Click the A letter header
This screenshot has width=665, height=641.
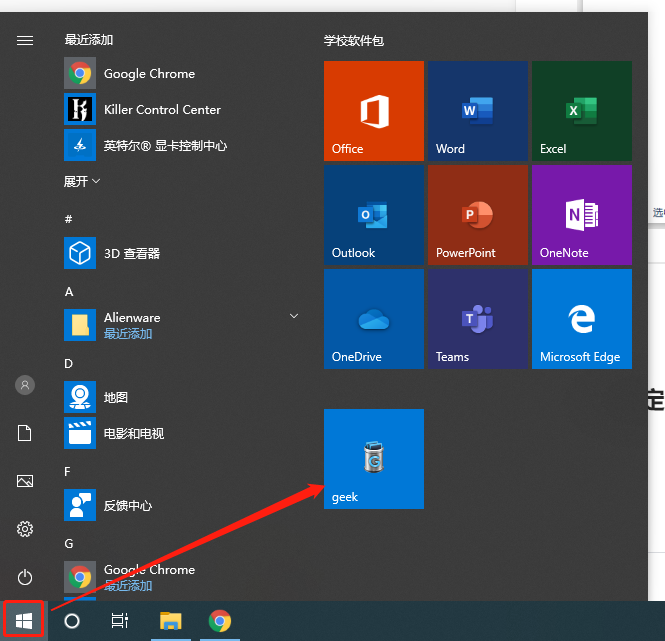[x=69, y=291]
